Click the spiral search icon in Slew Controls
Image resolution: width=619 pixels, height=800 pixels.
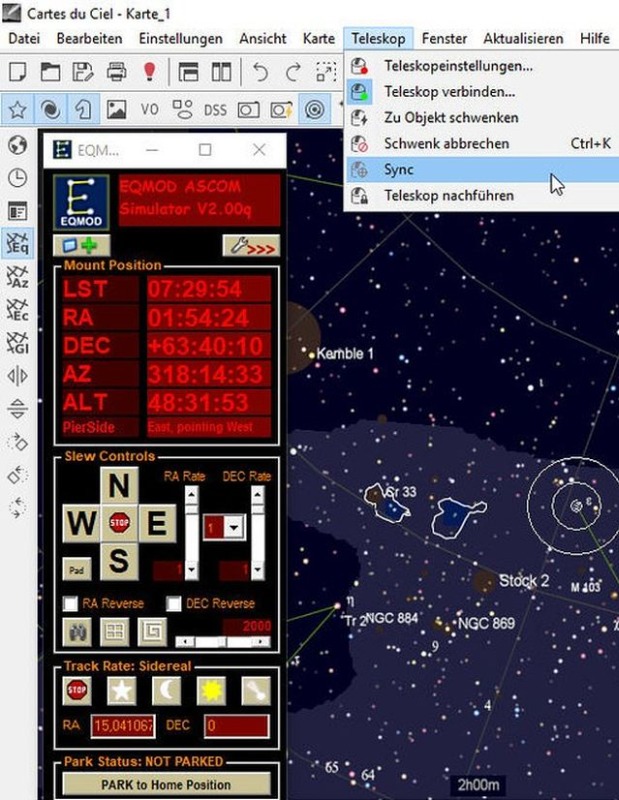tap(152, 632)
